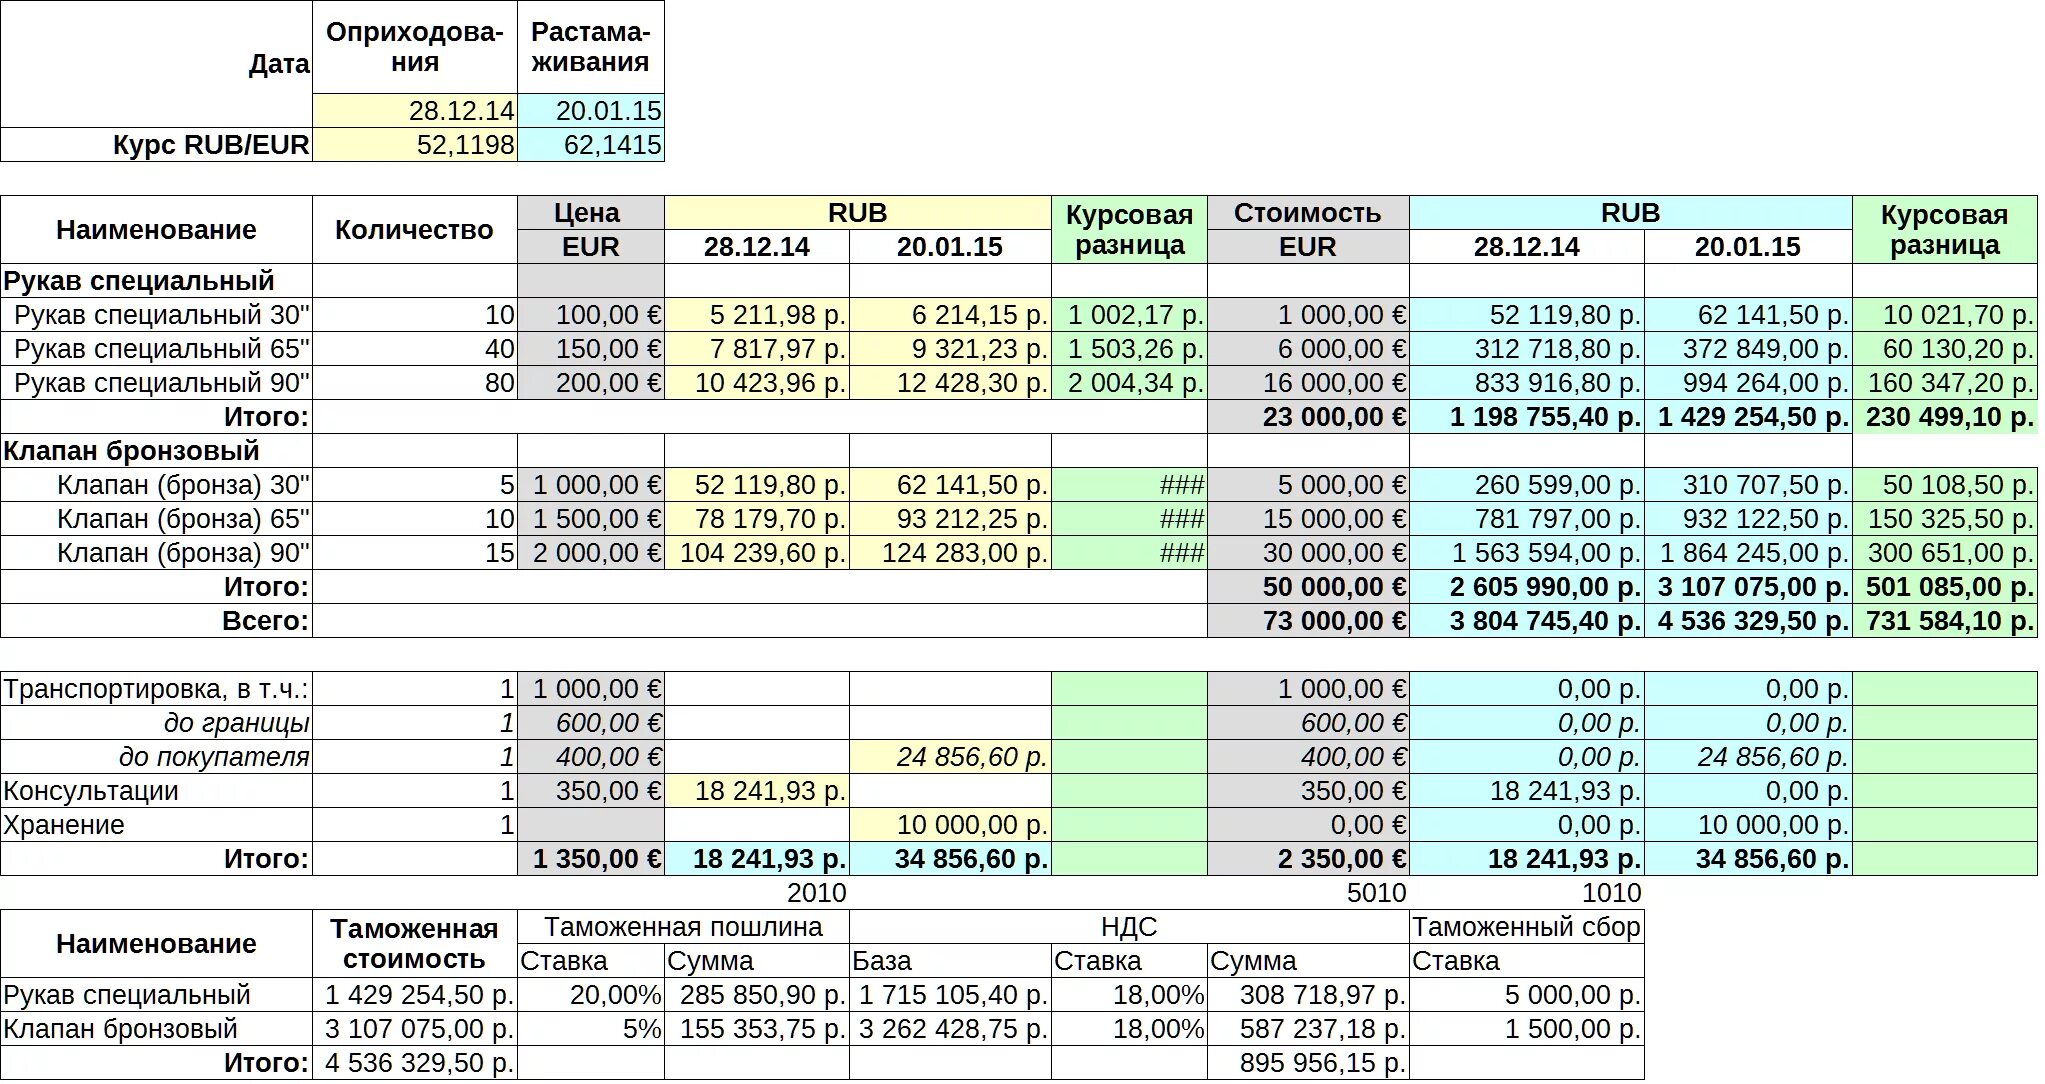Select customs value cell 3 107 075,00 р.
The width and height of the screenshot is (2045, 1084).
pos(415,1029)
